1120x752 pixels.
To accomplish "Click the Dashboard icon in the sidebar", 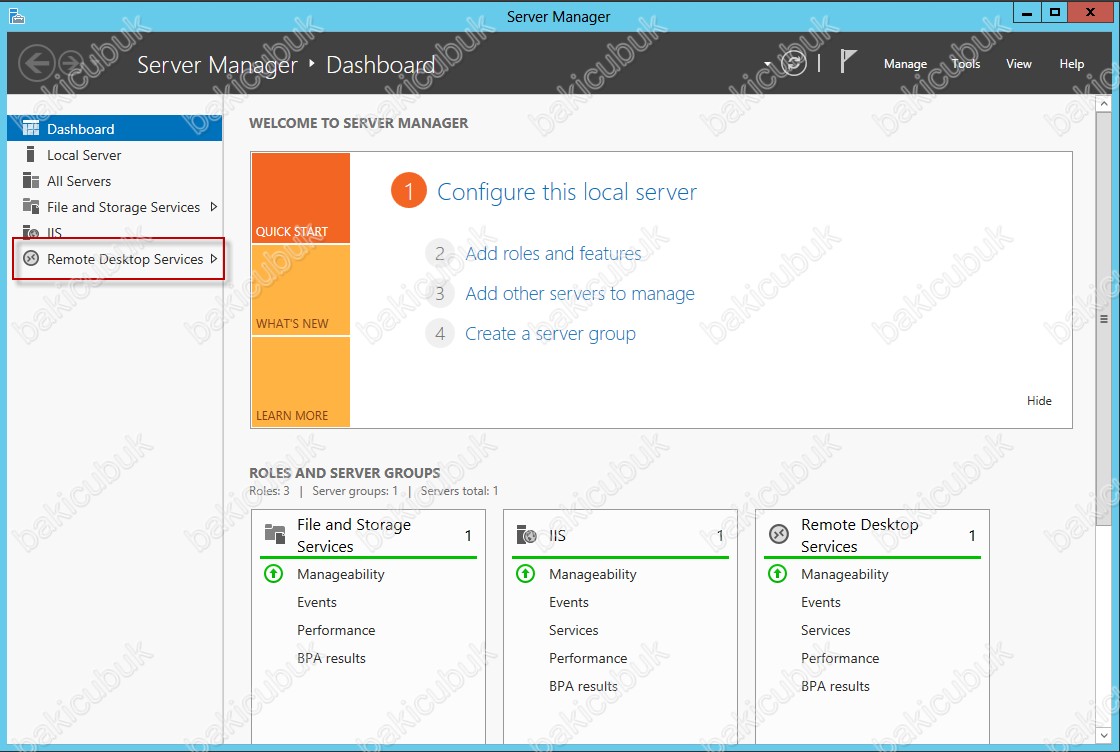I will pyautogui.click(x=31, y=129).
